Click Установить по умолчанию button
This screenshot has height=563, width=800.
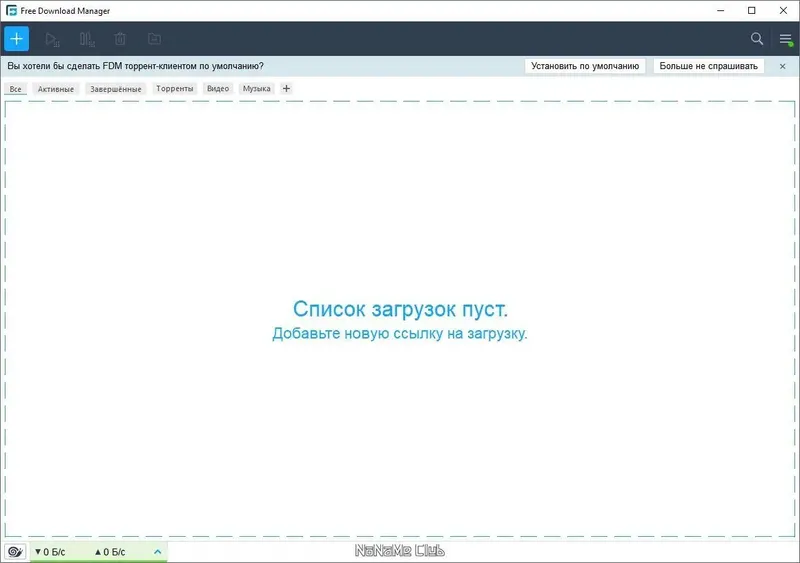click(x=585, y=66)
